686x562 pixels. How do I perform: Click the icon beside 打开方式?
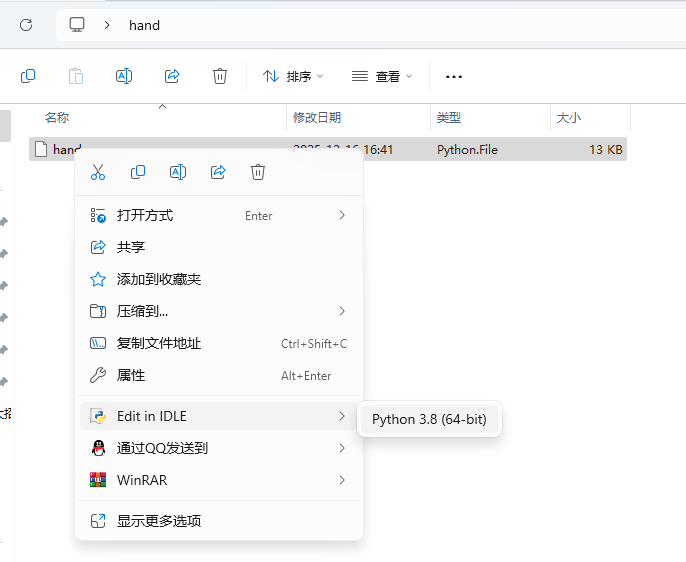tap(98, 215)
